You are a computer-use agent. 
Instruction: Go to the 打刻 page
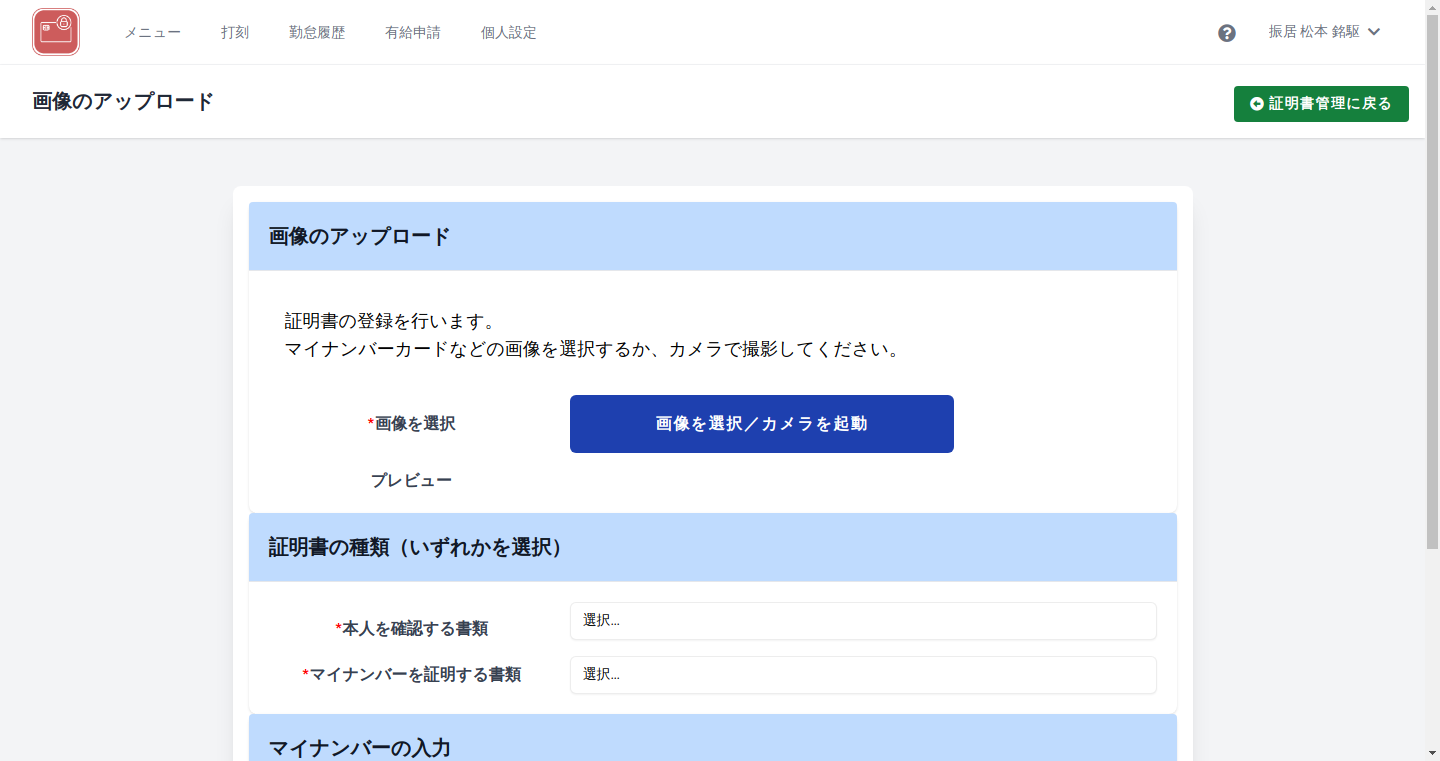pos(235,33)
